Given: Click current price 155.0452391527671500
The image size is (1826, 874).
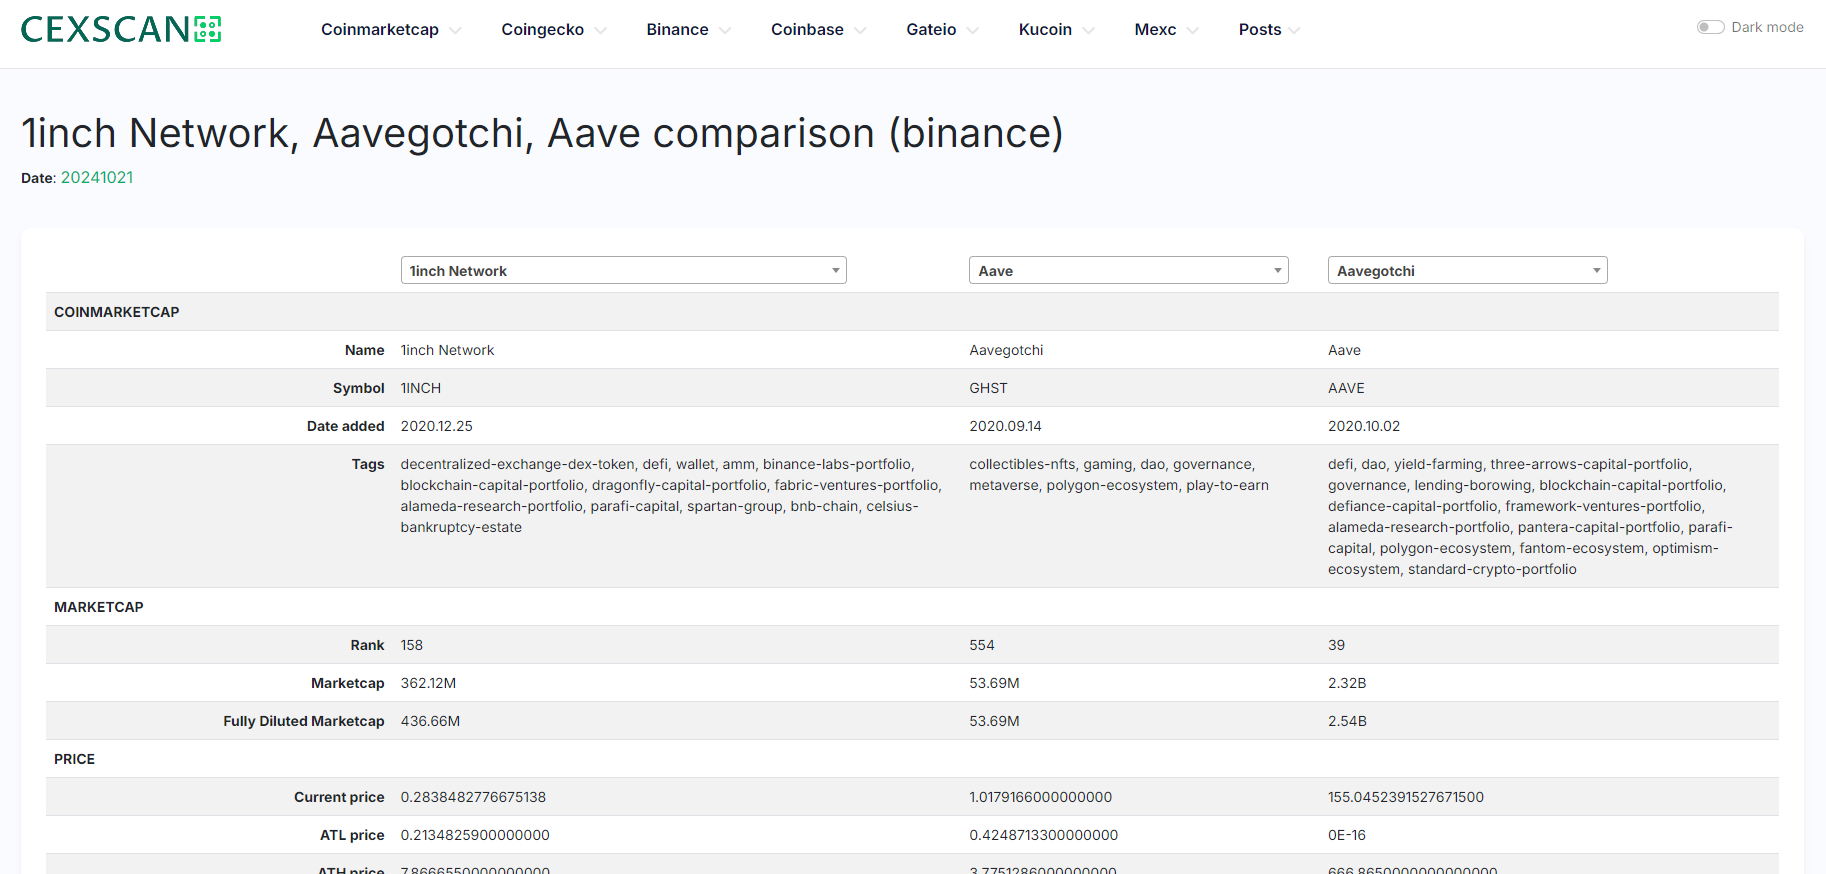Looking at the screenshot, I should pyautogui.click(x=1406, y=797).
